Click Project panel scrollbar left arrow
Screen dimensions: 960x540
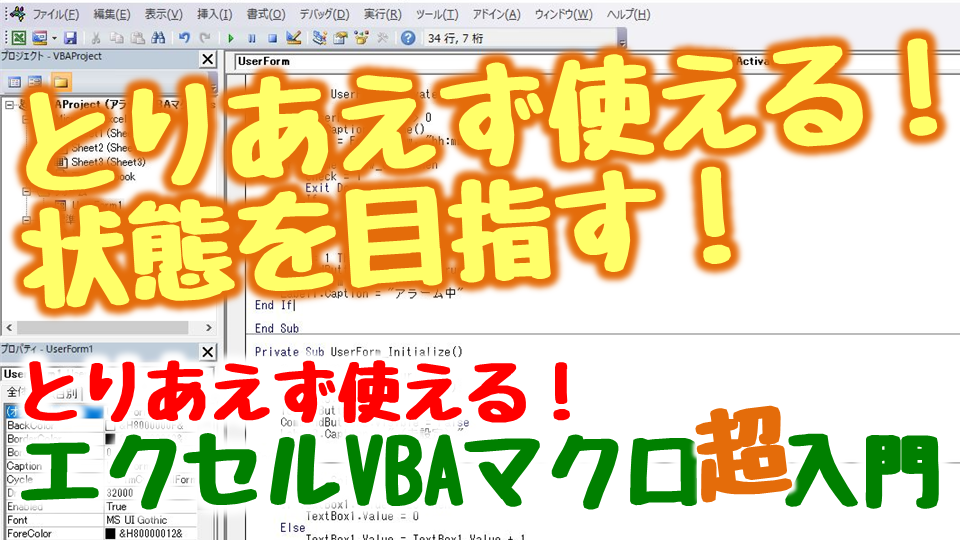tap(9, 328)
